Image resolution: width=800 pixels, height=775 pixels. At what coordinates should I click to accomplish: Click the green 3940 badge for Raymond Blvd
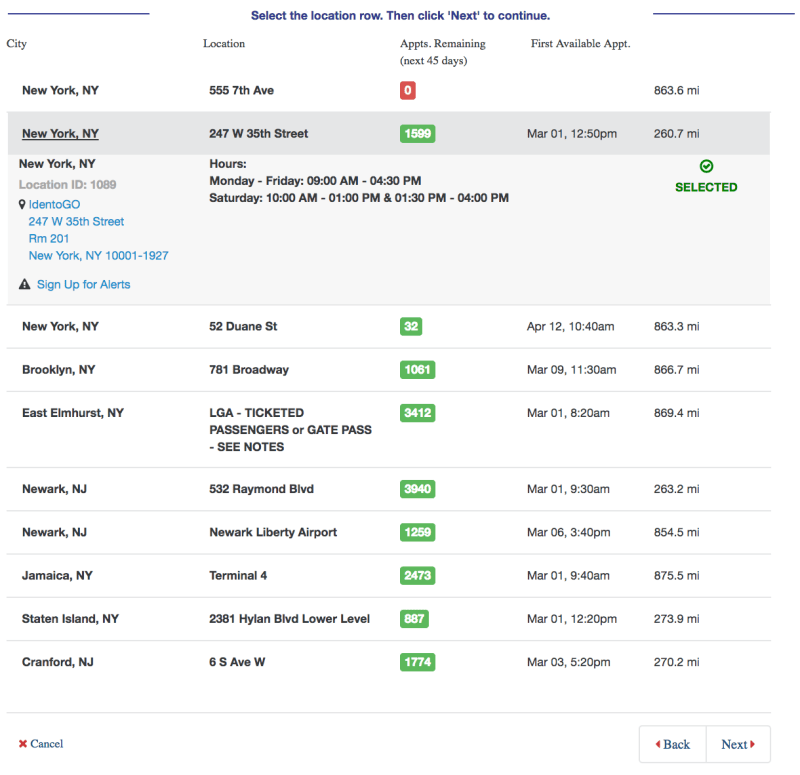tap(417, 489)
